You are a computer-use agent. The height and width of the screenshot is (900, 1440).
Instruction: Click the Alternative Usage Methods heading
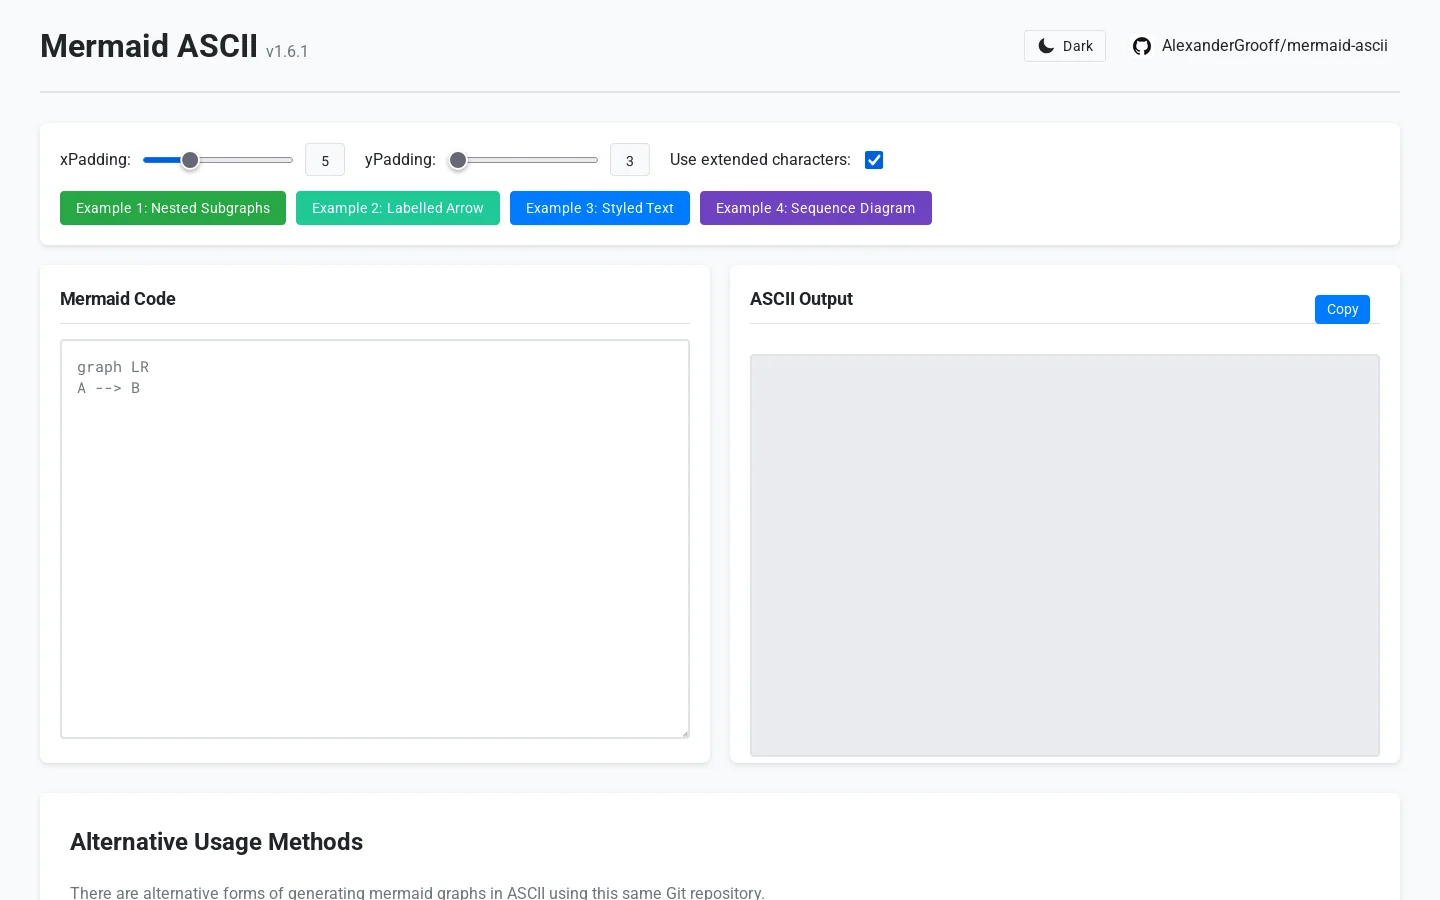pyautogui.click(x=216, y=842)
